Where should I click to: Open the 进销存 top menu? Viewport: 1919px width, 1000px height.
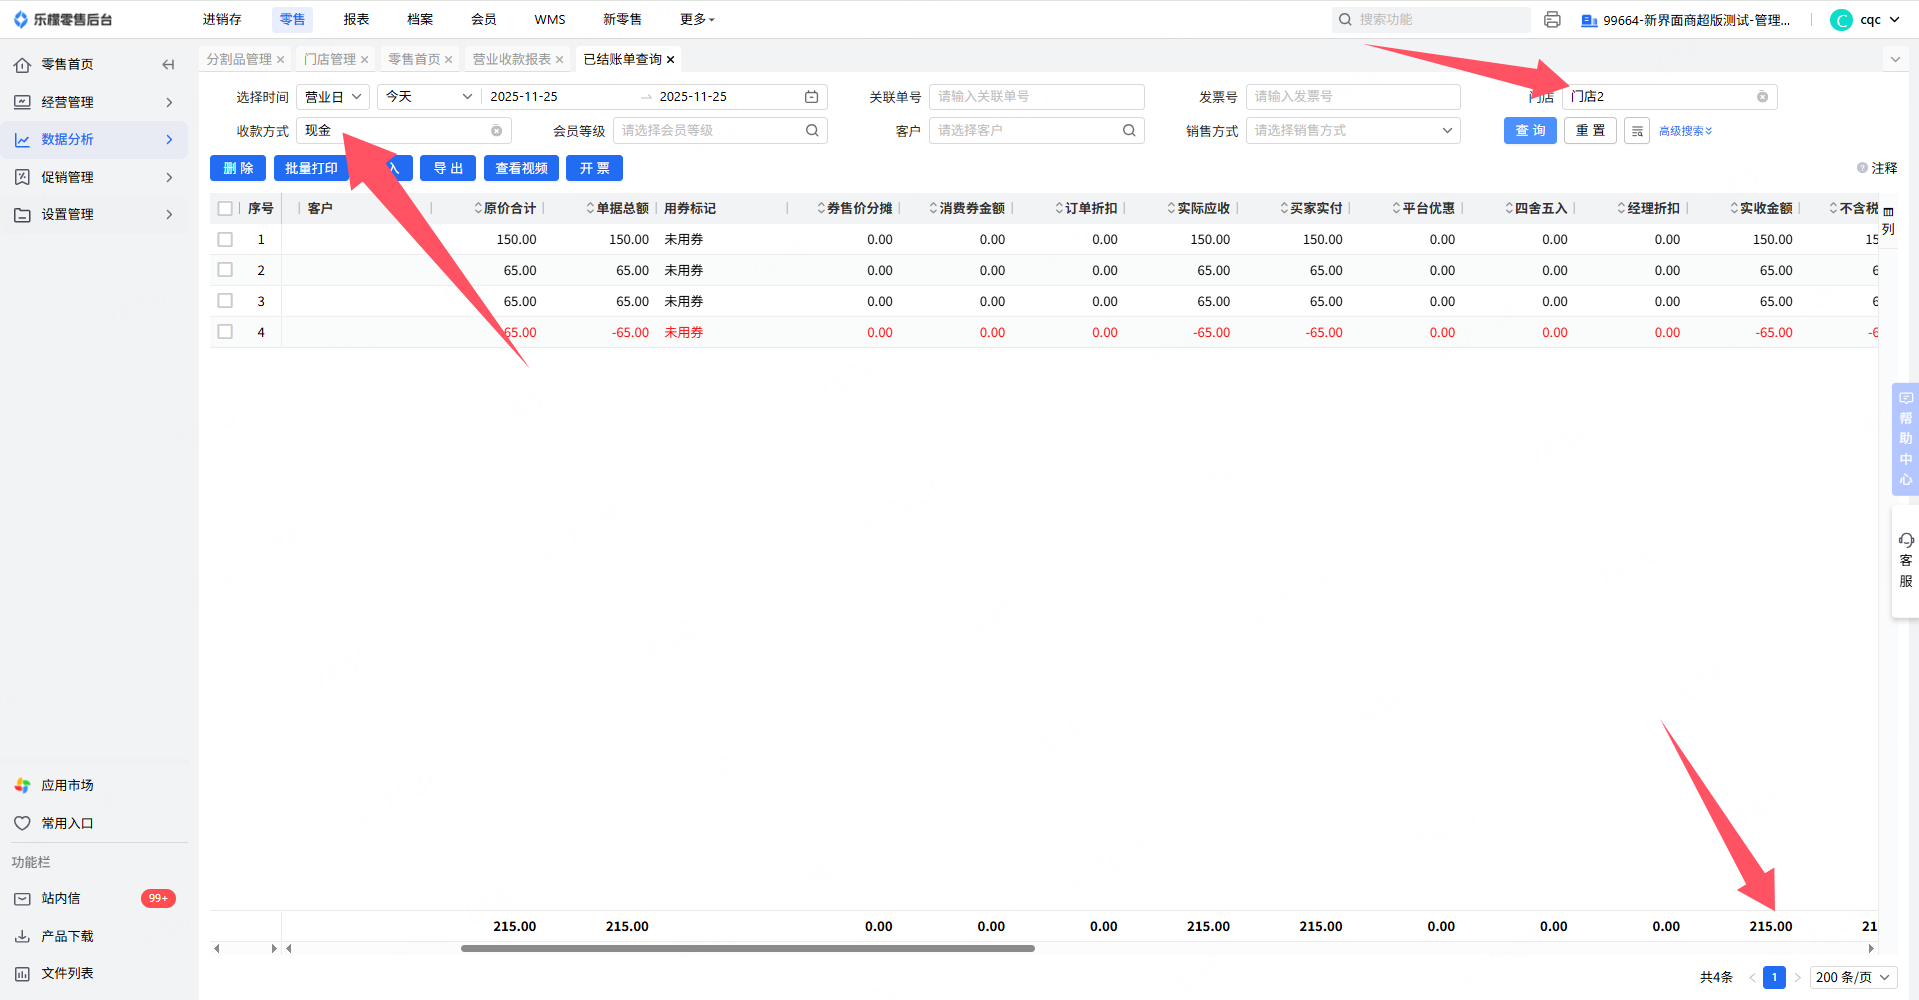pyautogui.click(x=222, y=20)
